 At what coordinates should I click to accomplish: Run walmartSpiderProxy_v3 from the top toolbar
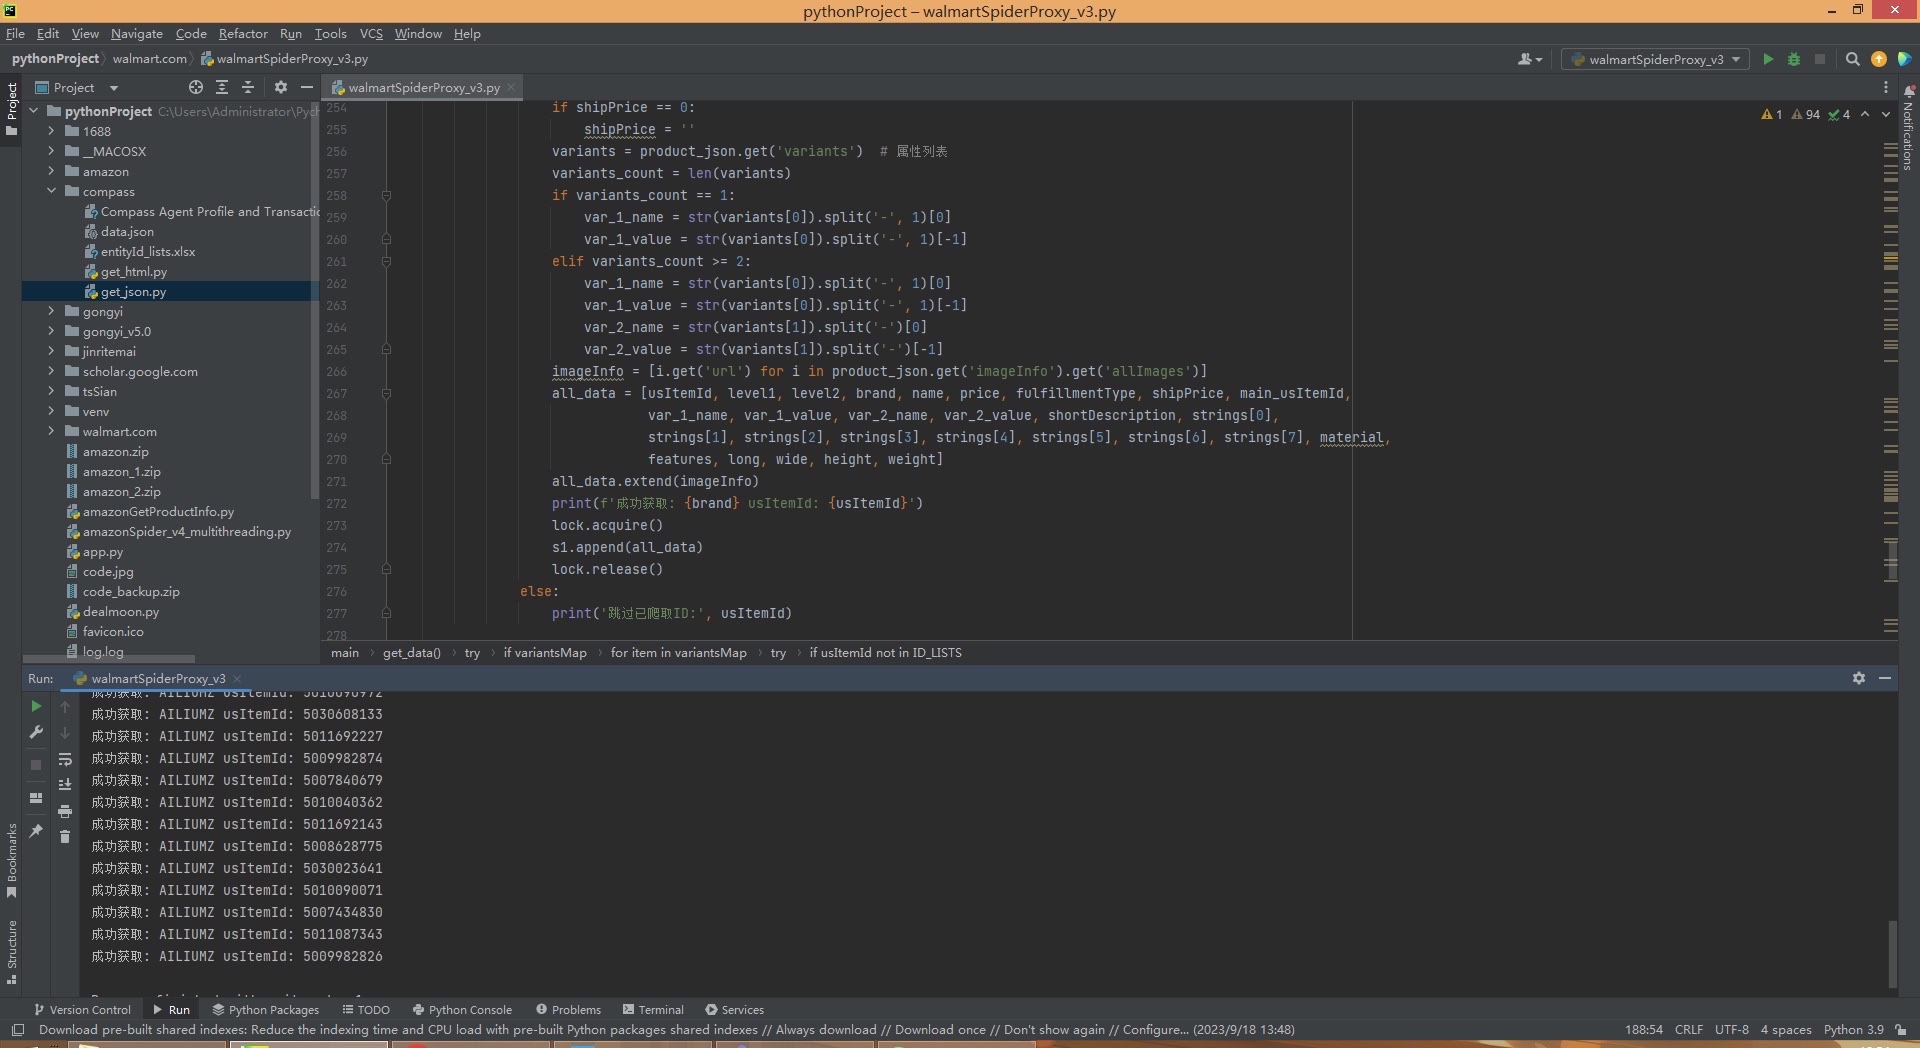click(x=1768, y=59)
